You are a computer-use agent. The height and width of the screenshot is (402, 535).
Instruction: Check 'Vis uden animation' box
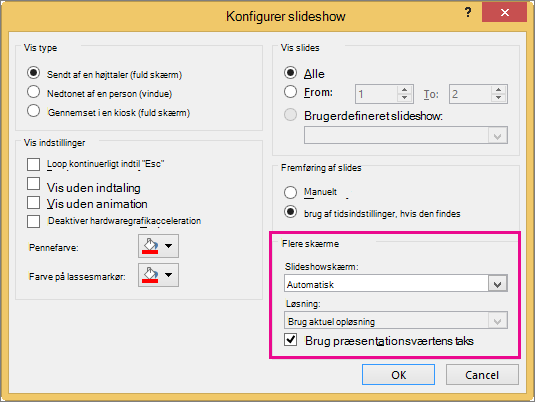33,202
